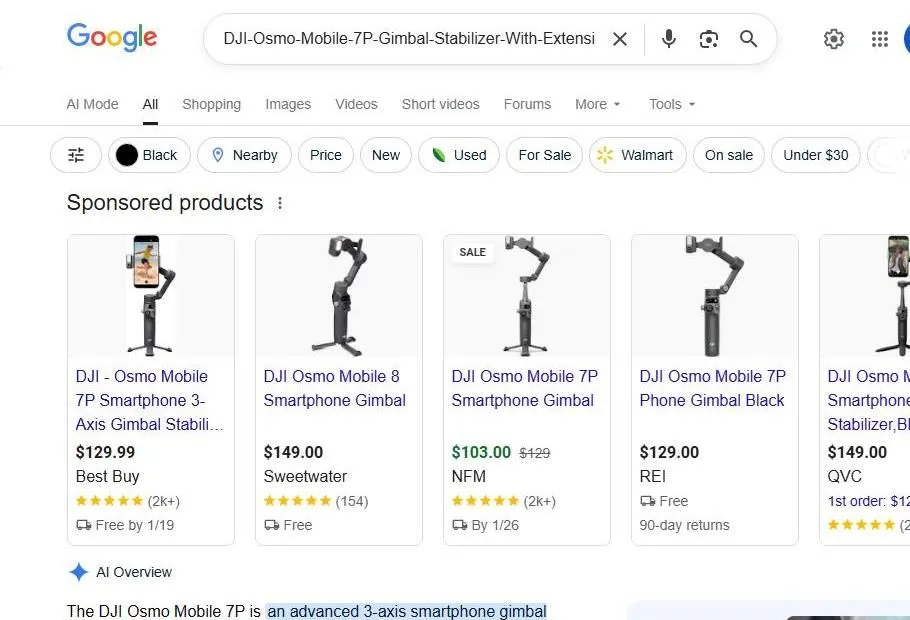Viewport: 910px width, 620px height.
Task: Open the REI Osmo Mobile 7P listing
Action: [712, 388]
